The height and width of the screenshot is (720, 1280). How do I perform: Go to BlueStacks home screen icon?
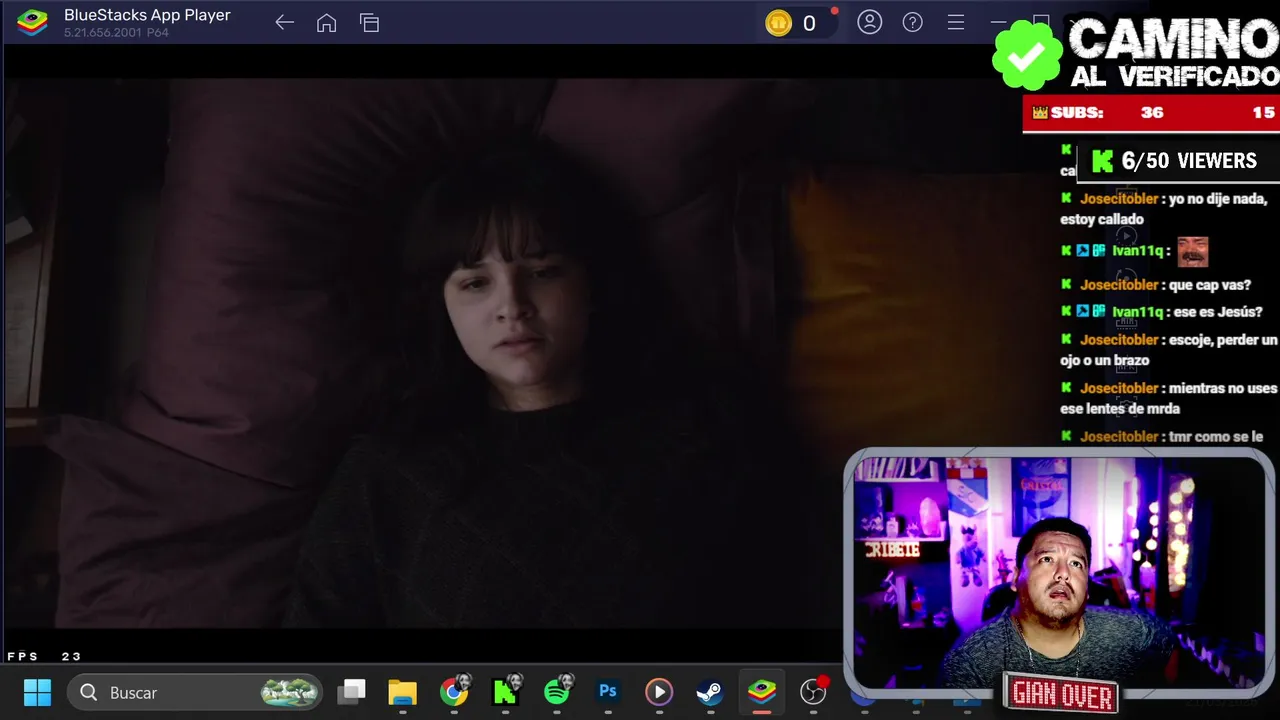tap(326, 23)
